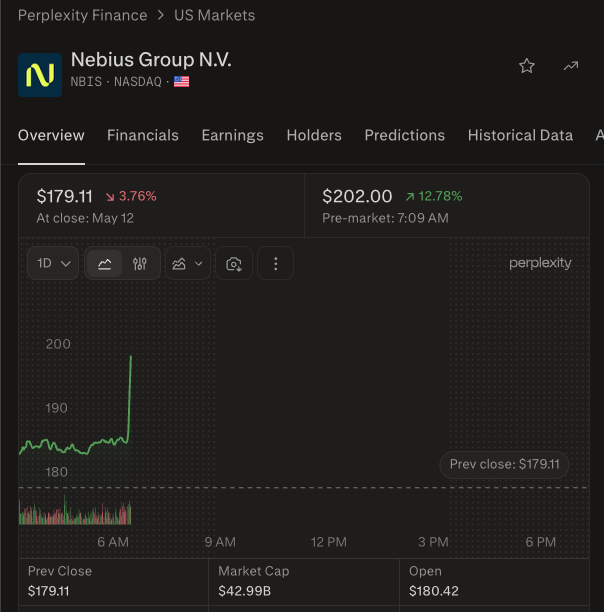The width and height of the screenshot is (604, 612).
Task: Open the Holders tab
Action: click(x=314, y=135)
